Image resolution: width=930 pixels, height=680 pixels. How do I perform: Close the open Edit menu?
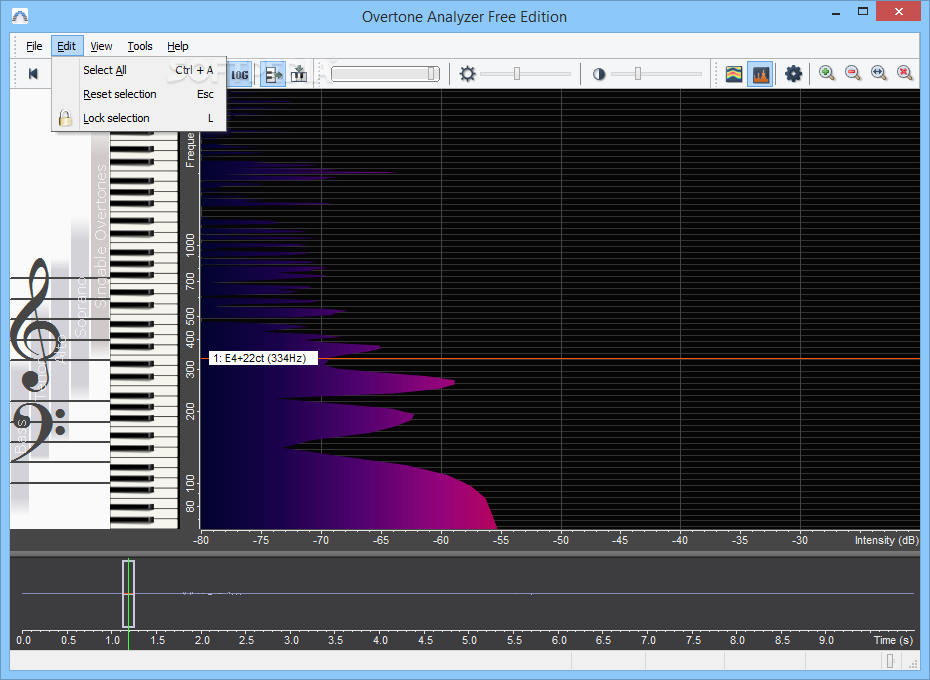(x=66, y=46)
